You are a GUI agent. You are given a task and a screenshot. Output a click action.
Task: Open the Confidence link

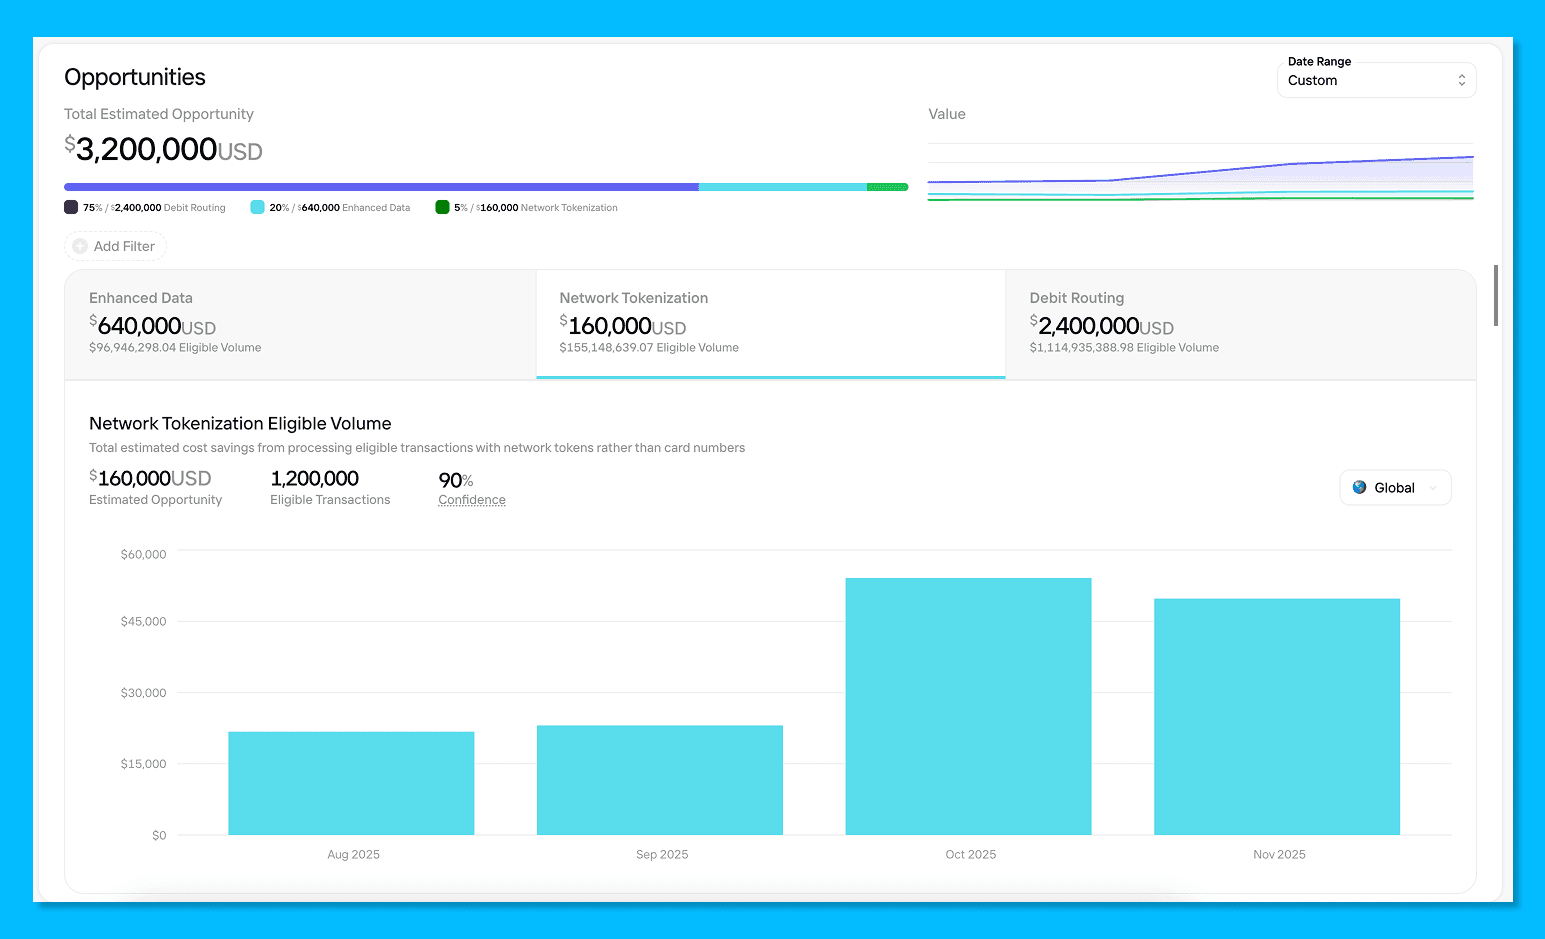tap(471, 499)
